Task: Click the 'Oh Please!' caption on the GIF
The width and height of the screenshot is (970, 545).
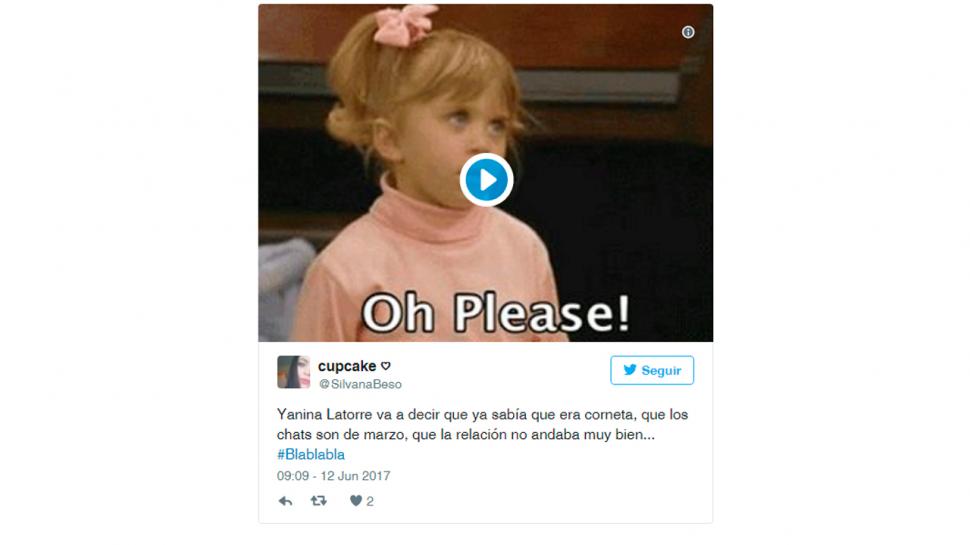Action: pos(496,313)
